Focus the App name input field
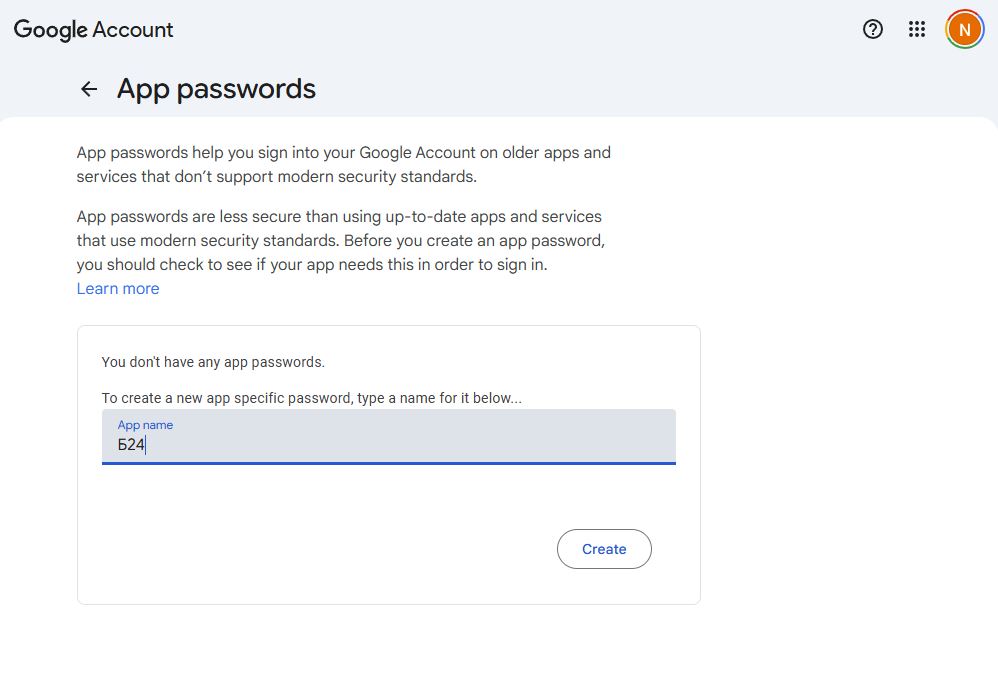Image resolution: width=998 pixels, height=691 pixels. (x=388, y=444)
